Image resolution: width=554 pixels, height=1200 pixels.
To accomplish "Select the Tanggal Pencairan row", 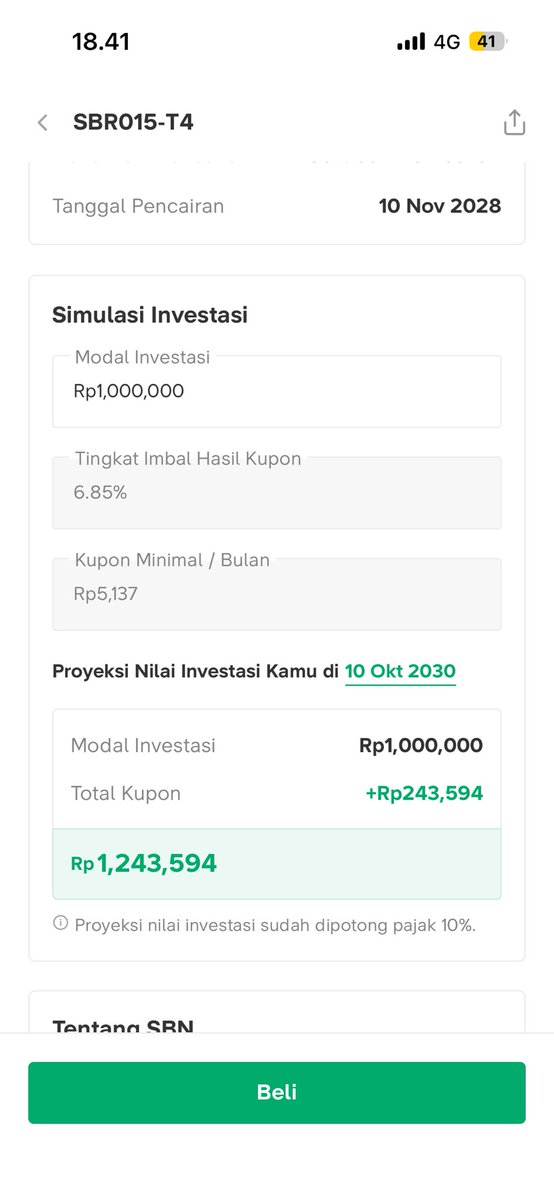I will tap(277, 206).
